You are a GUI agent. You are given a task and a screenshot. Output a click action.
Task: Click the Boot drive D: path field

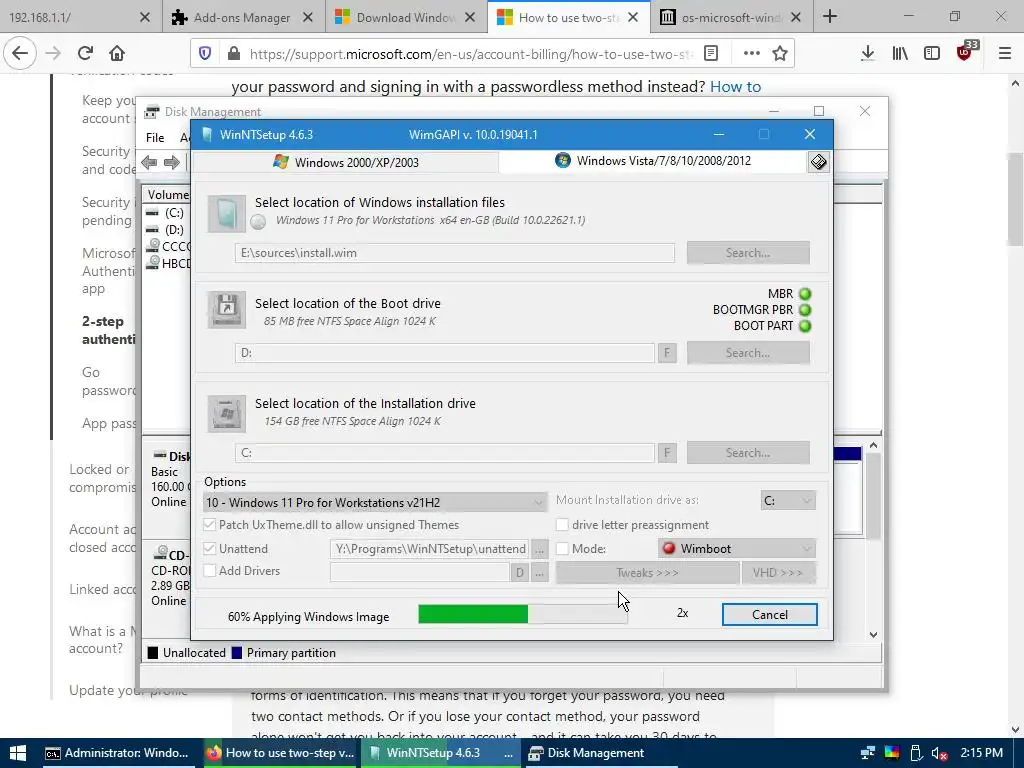445,353
